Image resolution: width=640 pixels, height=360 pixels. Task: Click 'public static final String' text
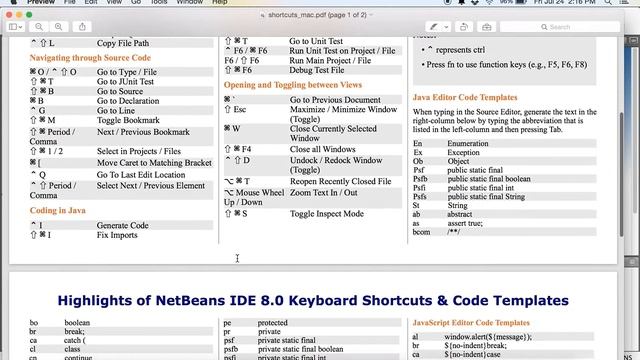[x=486, y=197]
